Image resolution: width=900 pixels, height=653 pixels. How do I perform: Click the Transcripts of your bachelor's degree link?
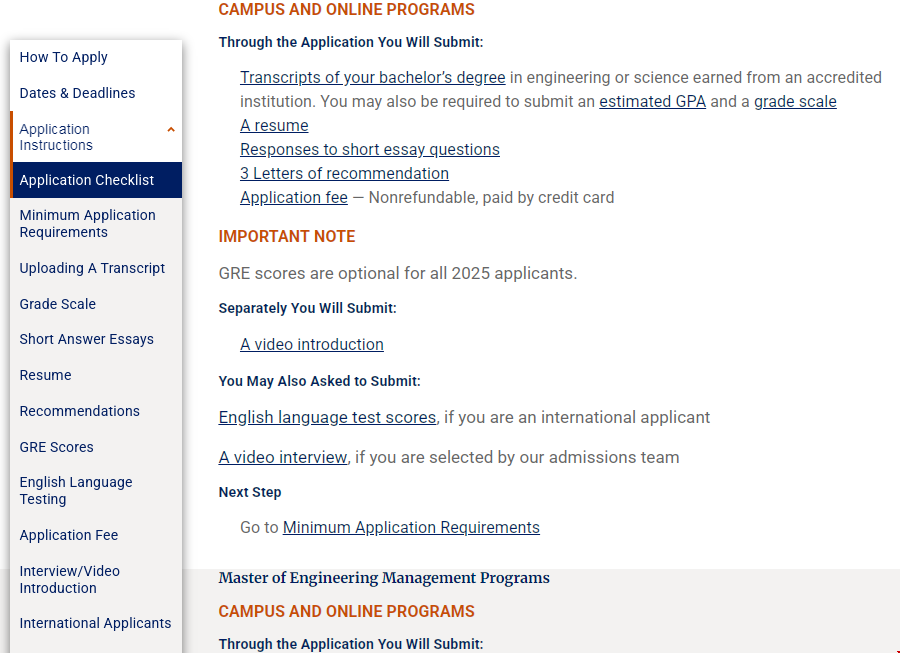tap(372, 77)
